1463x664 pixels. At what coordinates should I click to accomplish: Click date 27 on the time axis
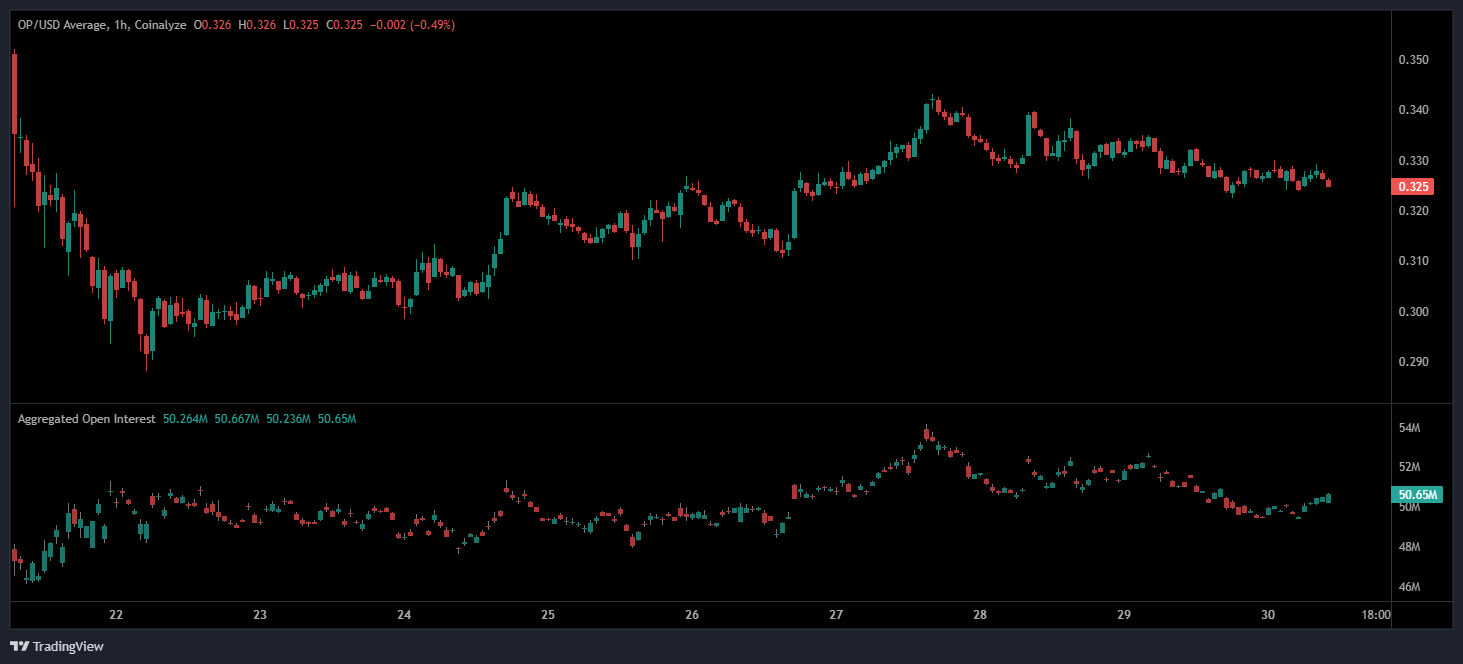click(836, 615)
